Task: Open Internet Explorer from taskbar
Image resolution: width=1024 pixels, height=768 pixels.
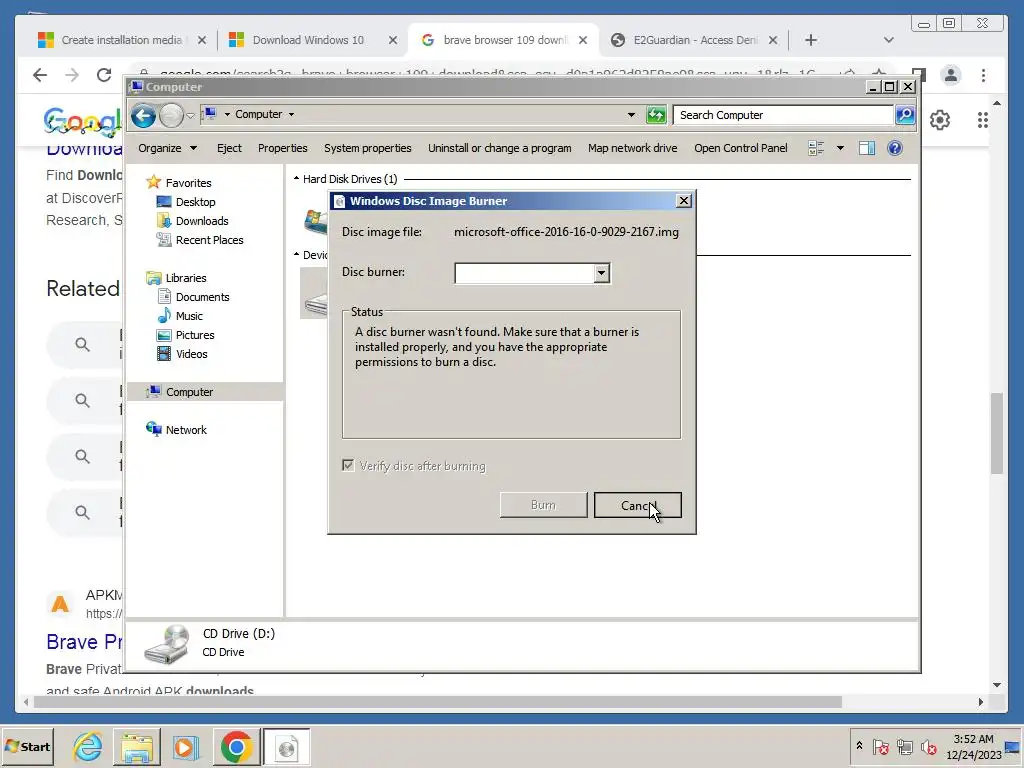Action: pyautogui.click(x=88, y=746)
